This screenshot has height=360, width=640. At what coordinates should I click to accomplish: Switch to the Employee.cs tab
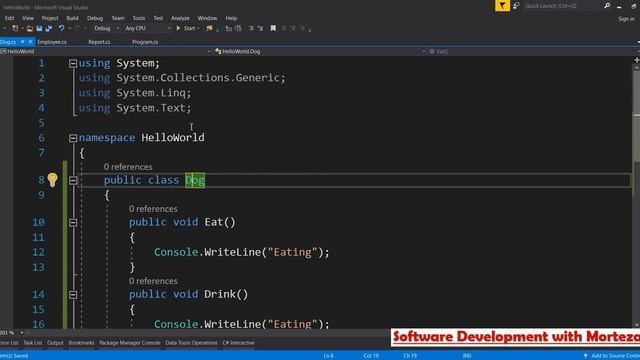(x=52, y=42)
